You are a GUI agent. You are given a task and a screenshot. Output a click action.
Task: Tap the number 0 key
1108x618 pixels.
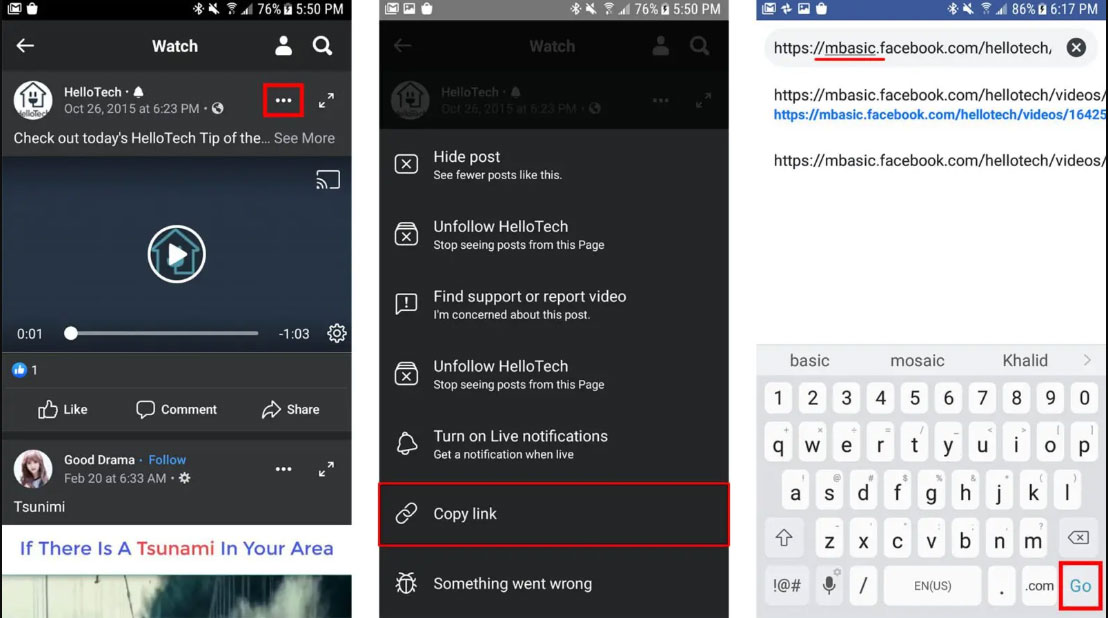(1084, 398)
